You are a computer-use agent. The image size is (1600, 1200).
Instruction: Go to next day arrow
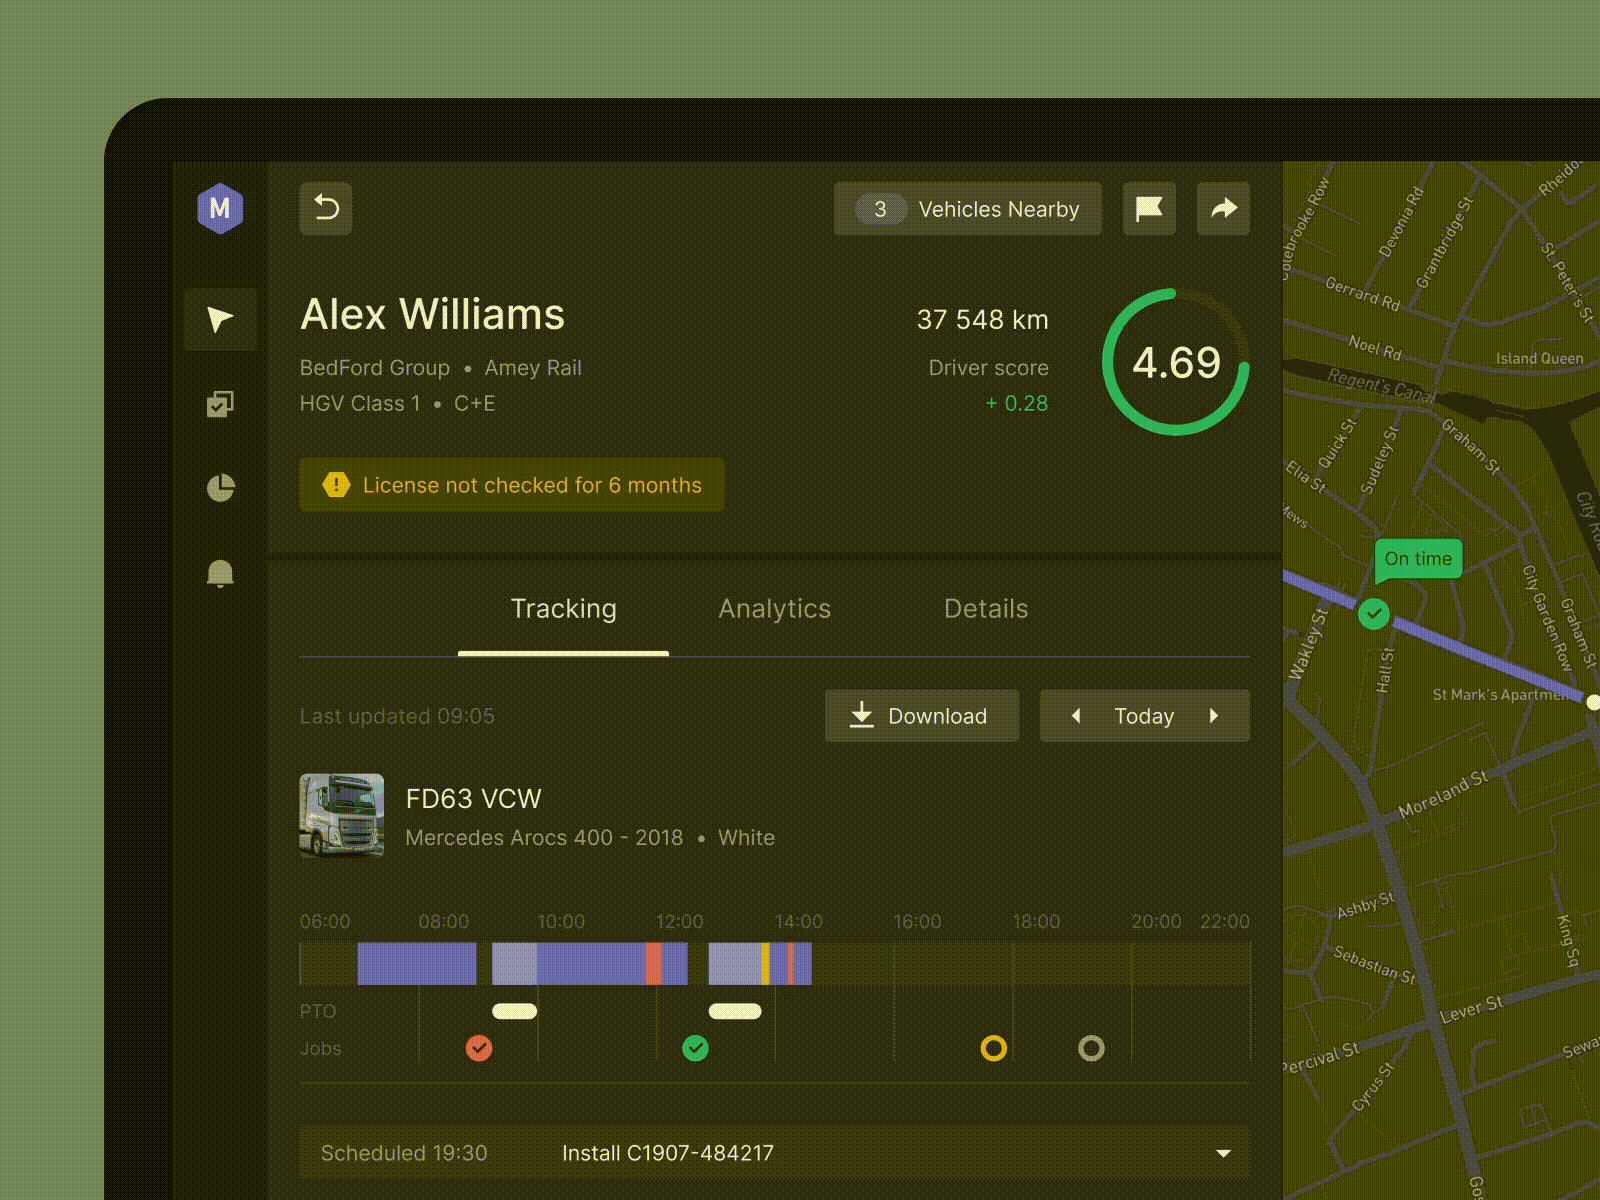(1214, 716)
